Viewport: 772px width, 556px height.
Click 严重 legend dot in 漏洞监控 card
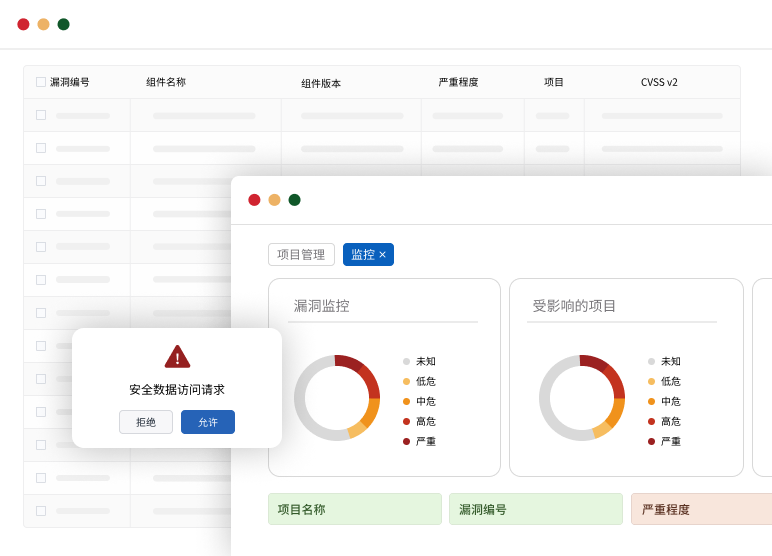point(406,441)
